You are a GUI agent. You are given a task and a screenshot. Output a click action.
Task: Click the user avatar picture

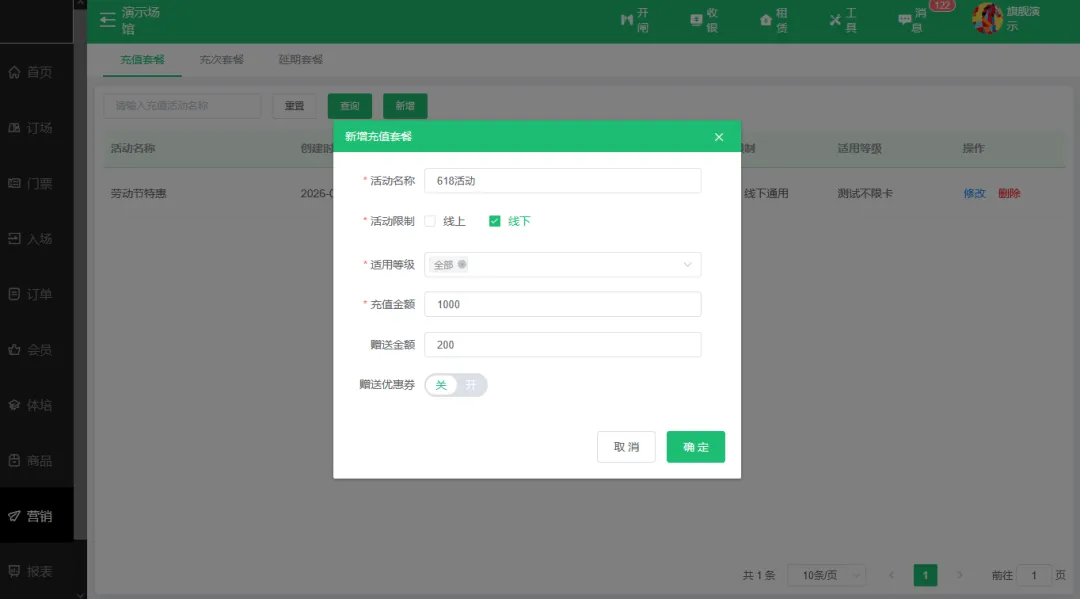pyautogui.click(x=987, y=19)
